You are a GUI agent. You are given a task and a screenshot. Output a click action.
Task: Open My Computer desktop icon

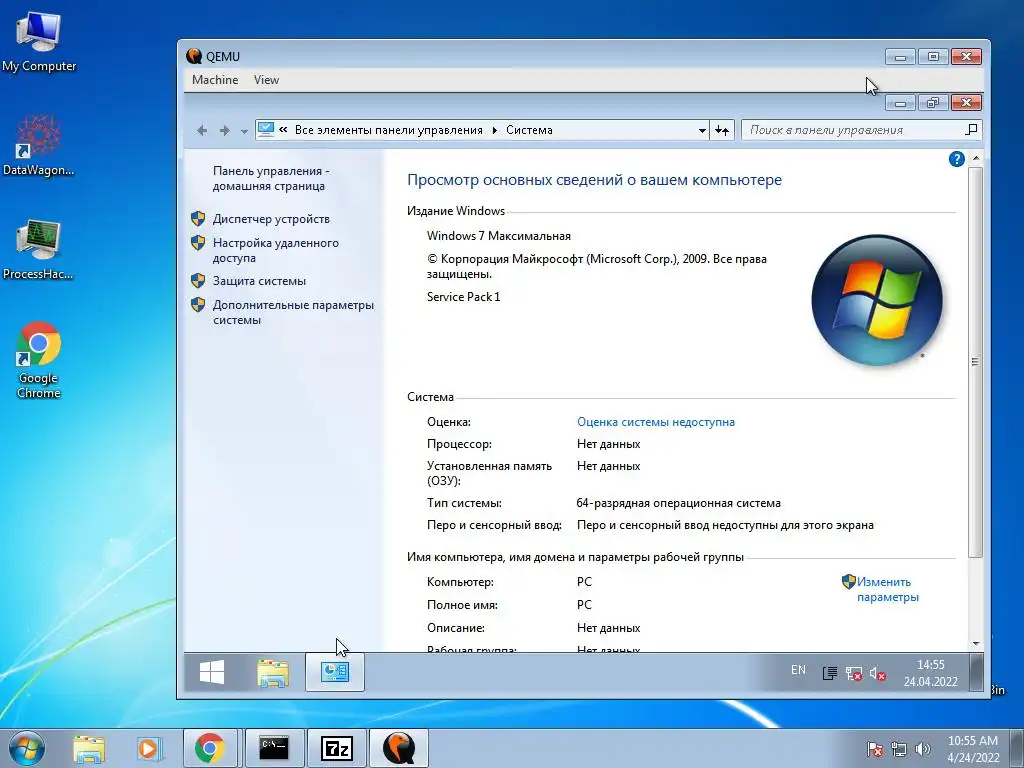pos(39,42)
